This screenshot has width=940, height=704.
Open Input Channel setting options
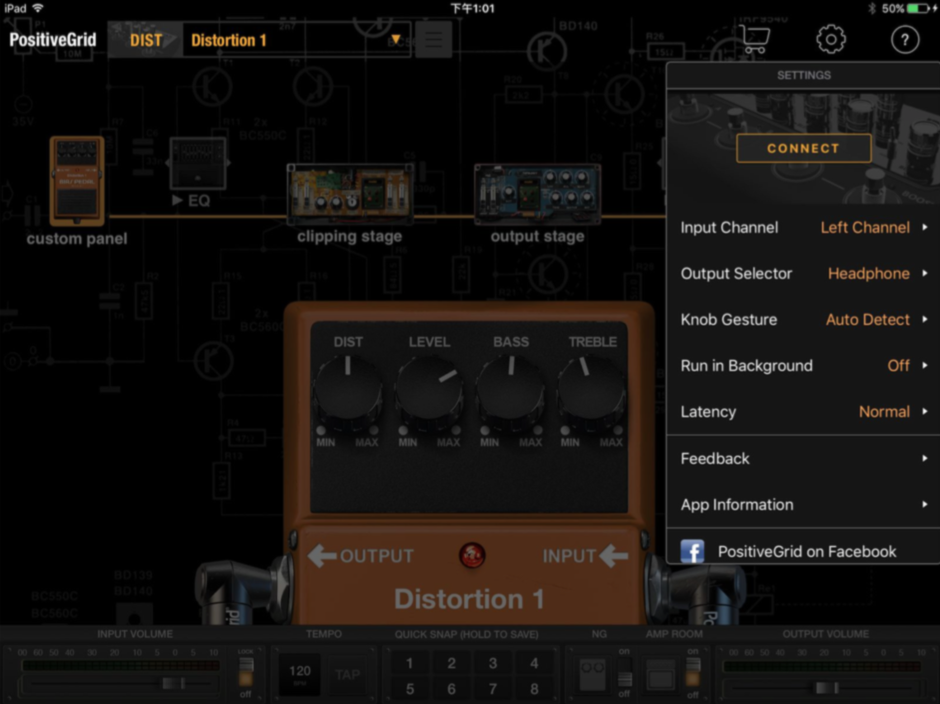click(803, 227)
